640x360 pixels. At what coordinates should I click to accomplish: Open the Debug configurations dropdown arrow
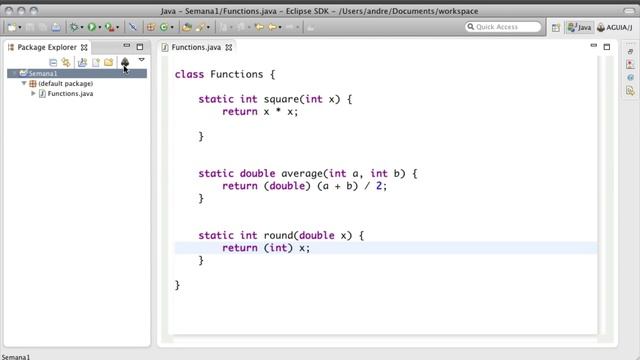82,27
